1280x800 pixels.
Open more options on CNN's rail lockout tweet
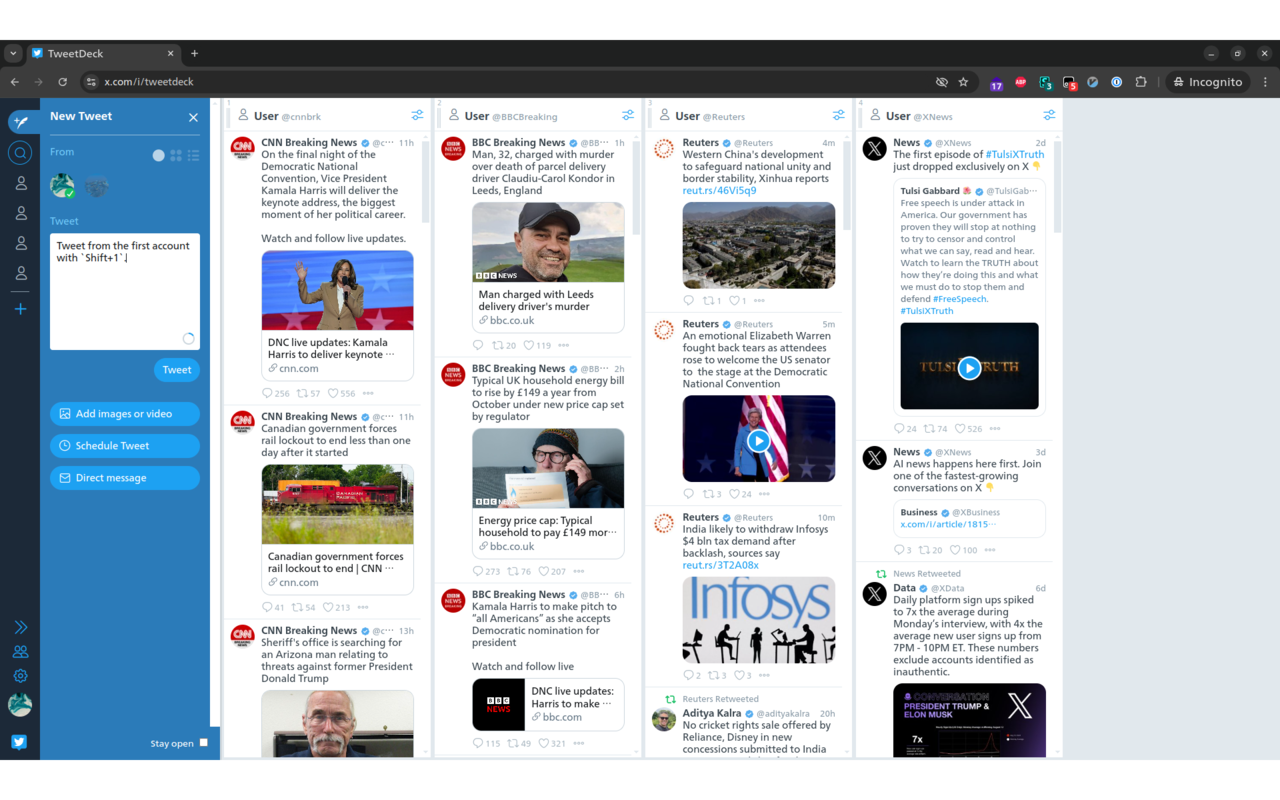point(363,607)
